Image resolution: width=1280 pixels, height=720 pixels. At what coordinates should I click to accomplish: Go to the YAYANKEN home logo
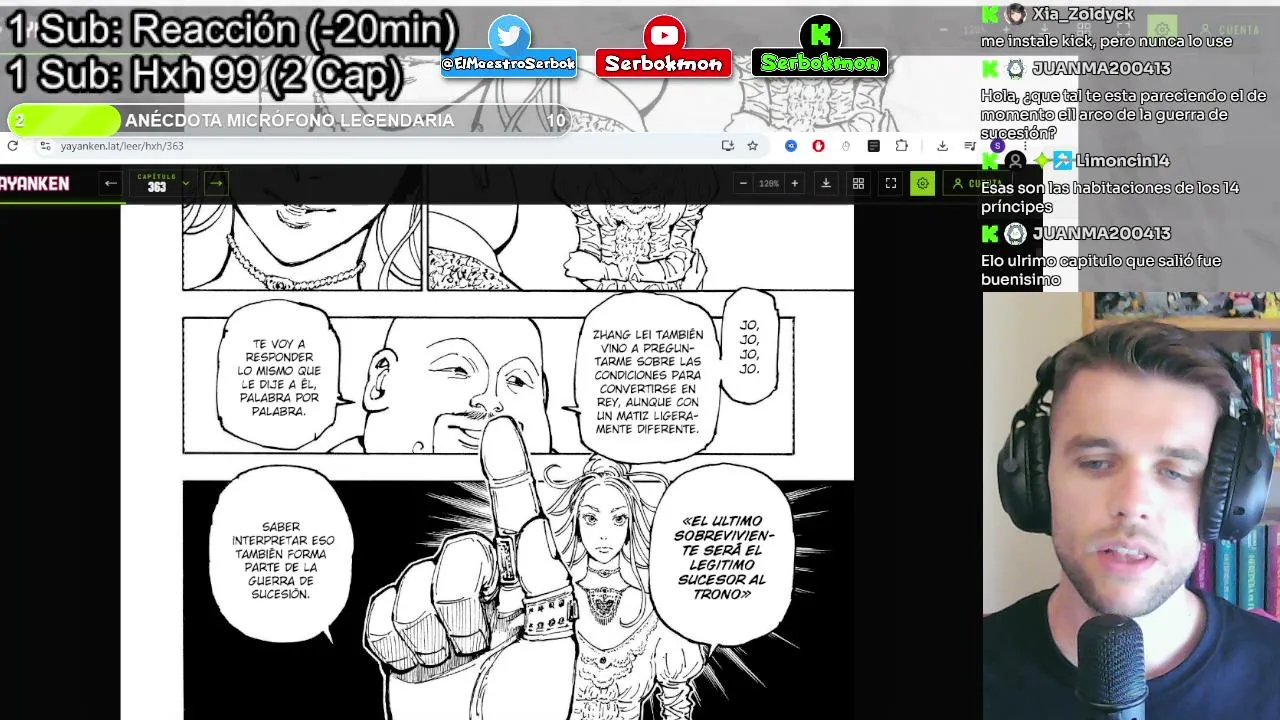[35, 184]
